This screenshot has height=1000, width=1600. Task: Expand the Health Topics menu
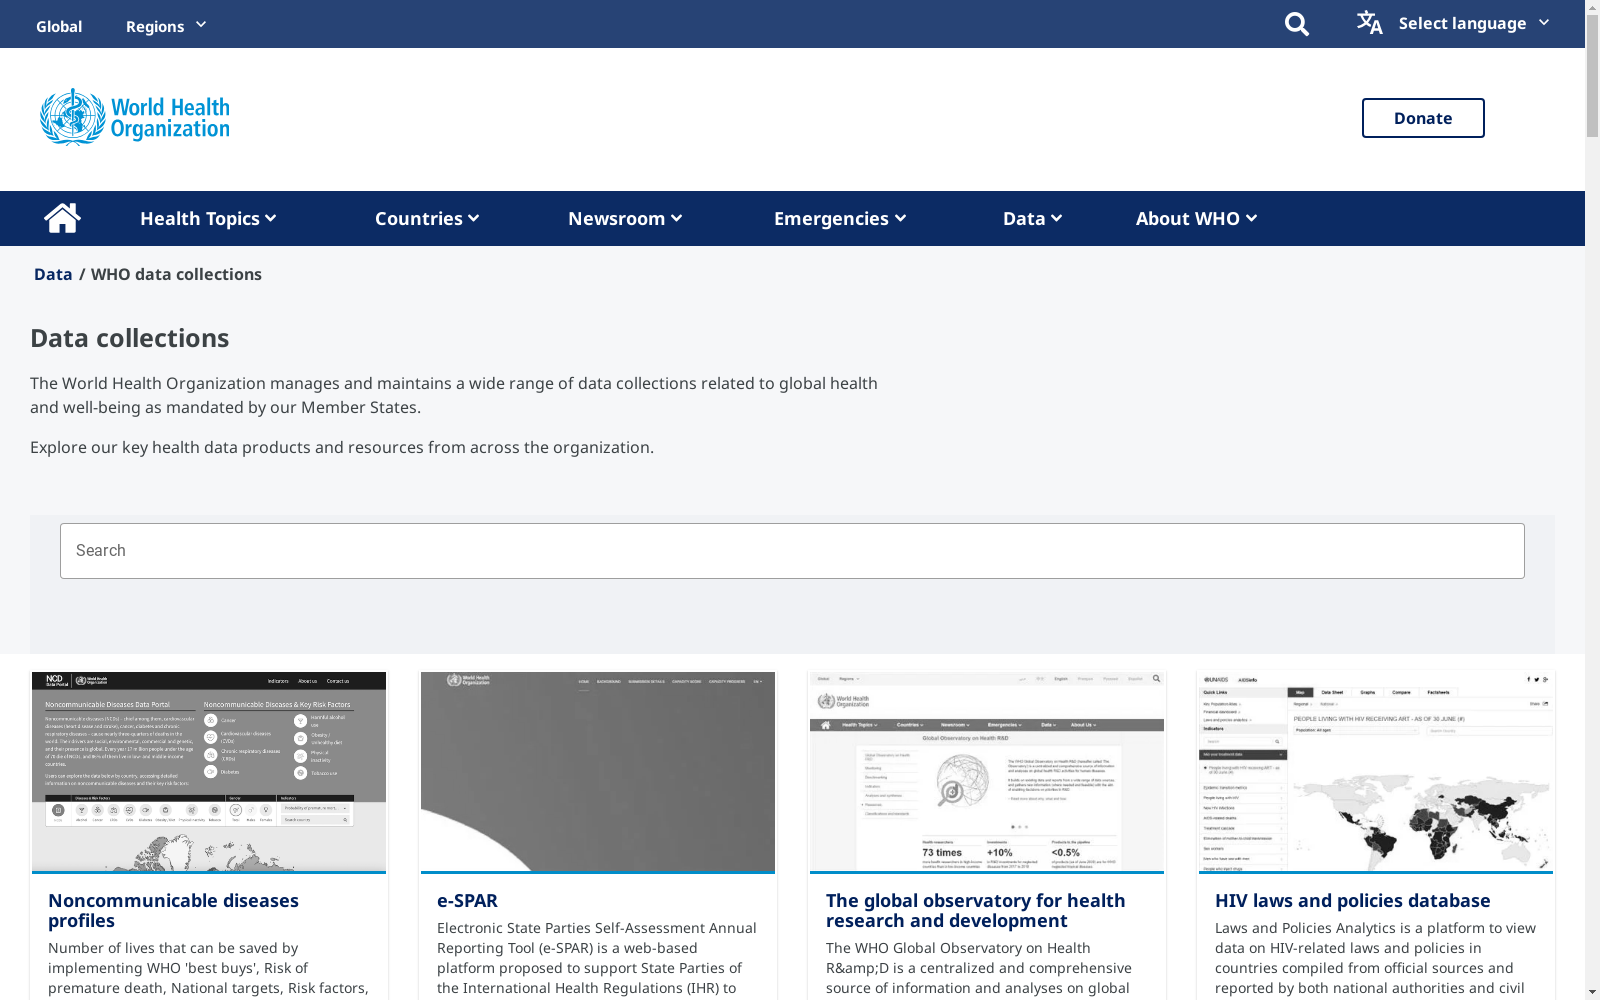tap(208, 218)
